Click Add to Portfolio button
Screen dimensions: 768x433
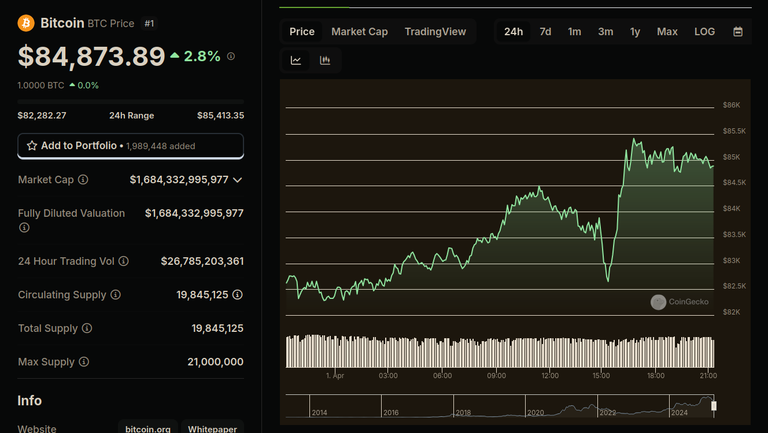[x=131, y=146]
